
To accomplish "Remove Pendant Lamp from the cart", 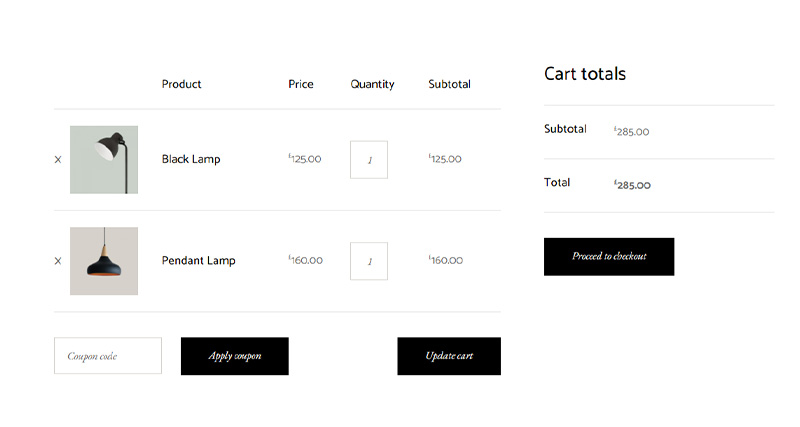I will (x=58, y=261).
